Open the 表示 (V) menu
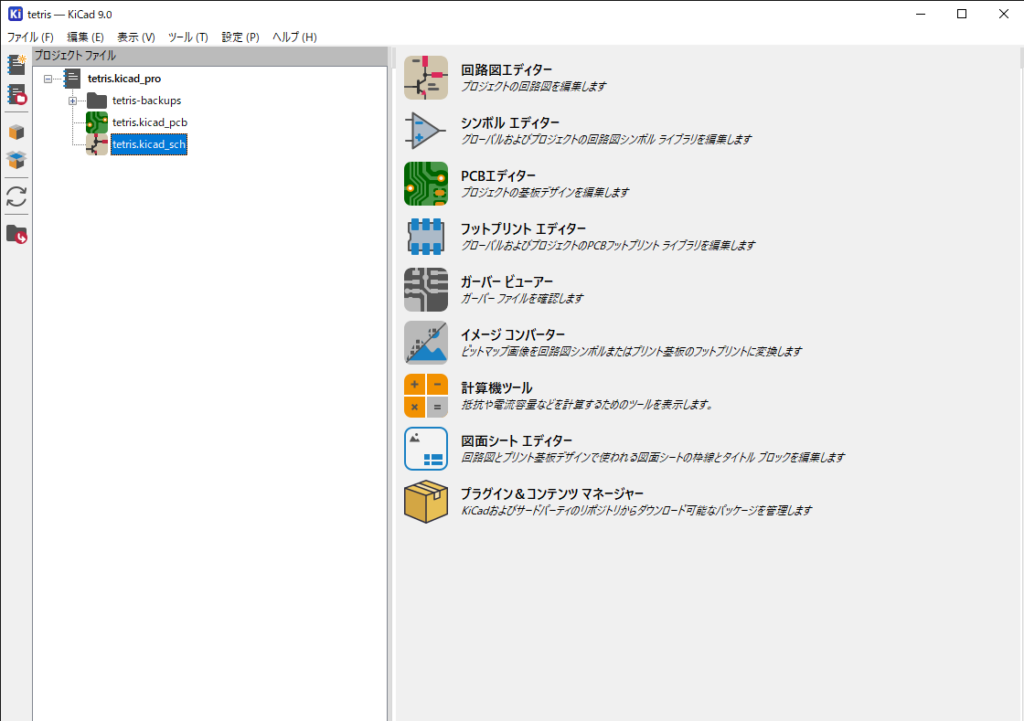 click(x=136, y=37)
